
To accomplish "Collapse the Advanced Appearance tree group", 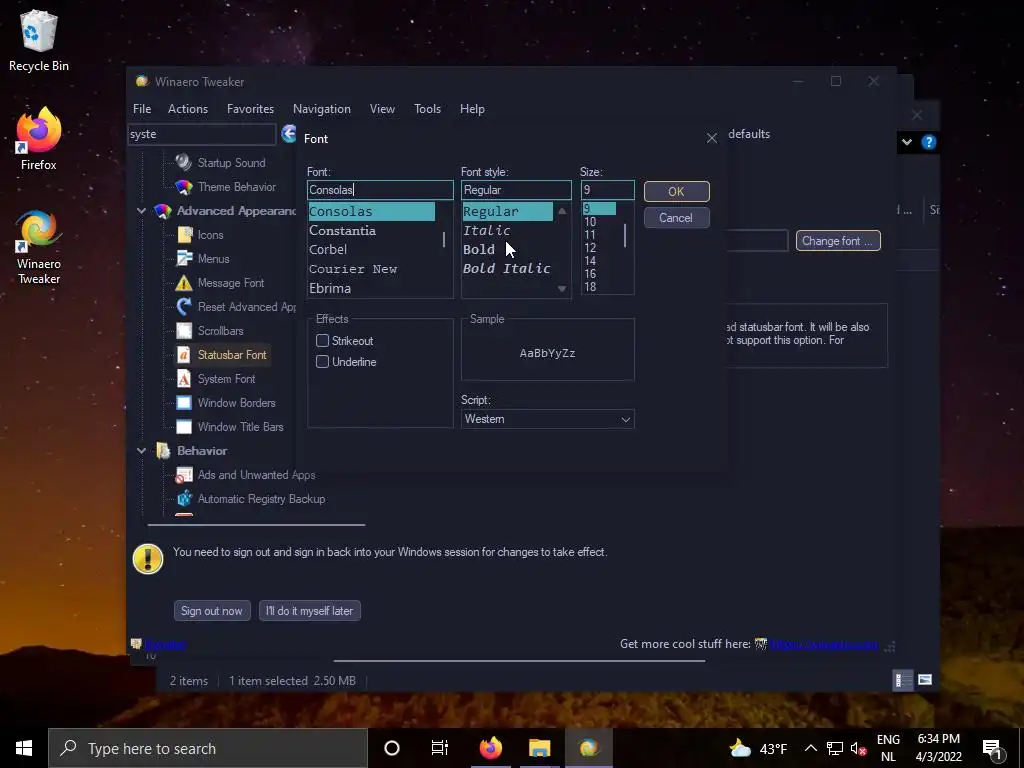I will [141, 211].
